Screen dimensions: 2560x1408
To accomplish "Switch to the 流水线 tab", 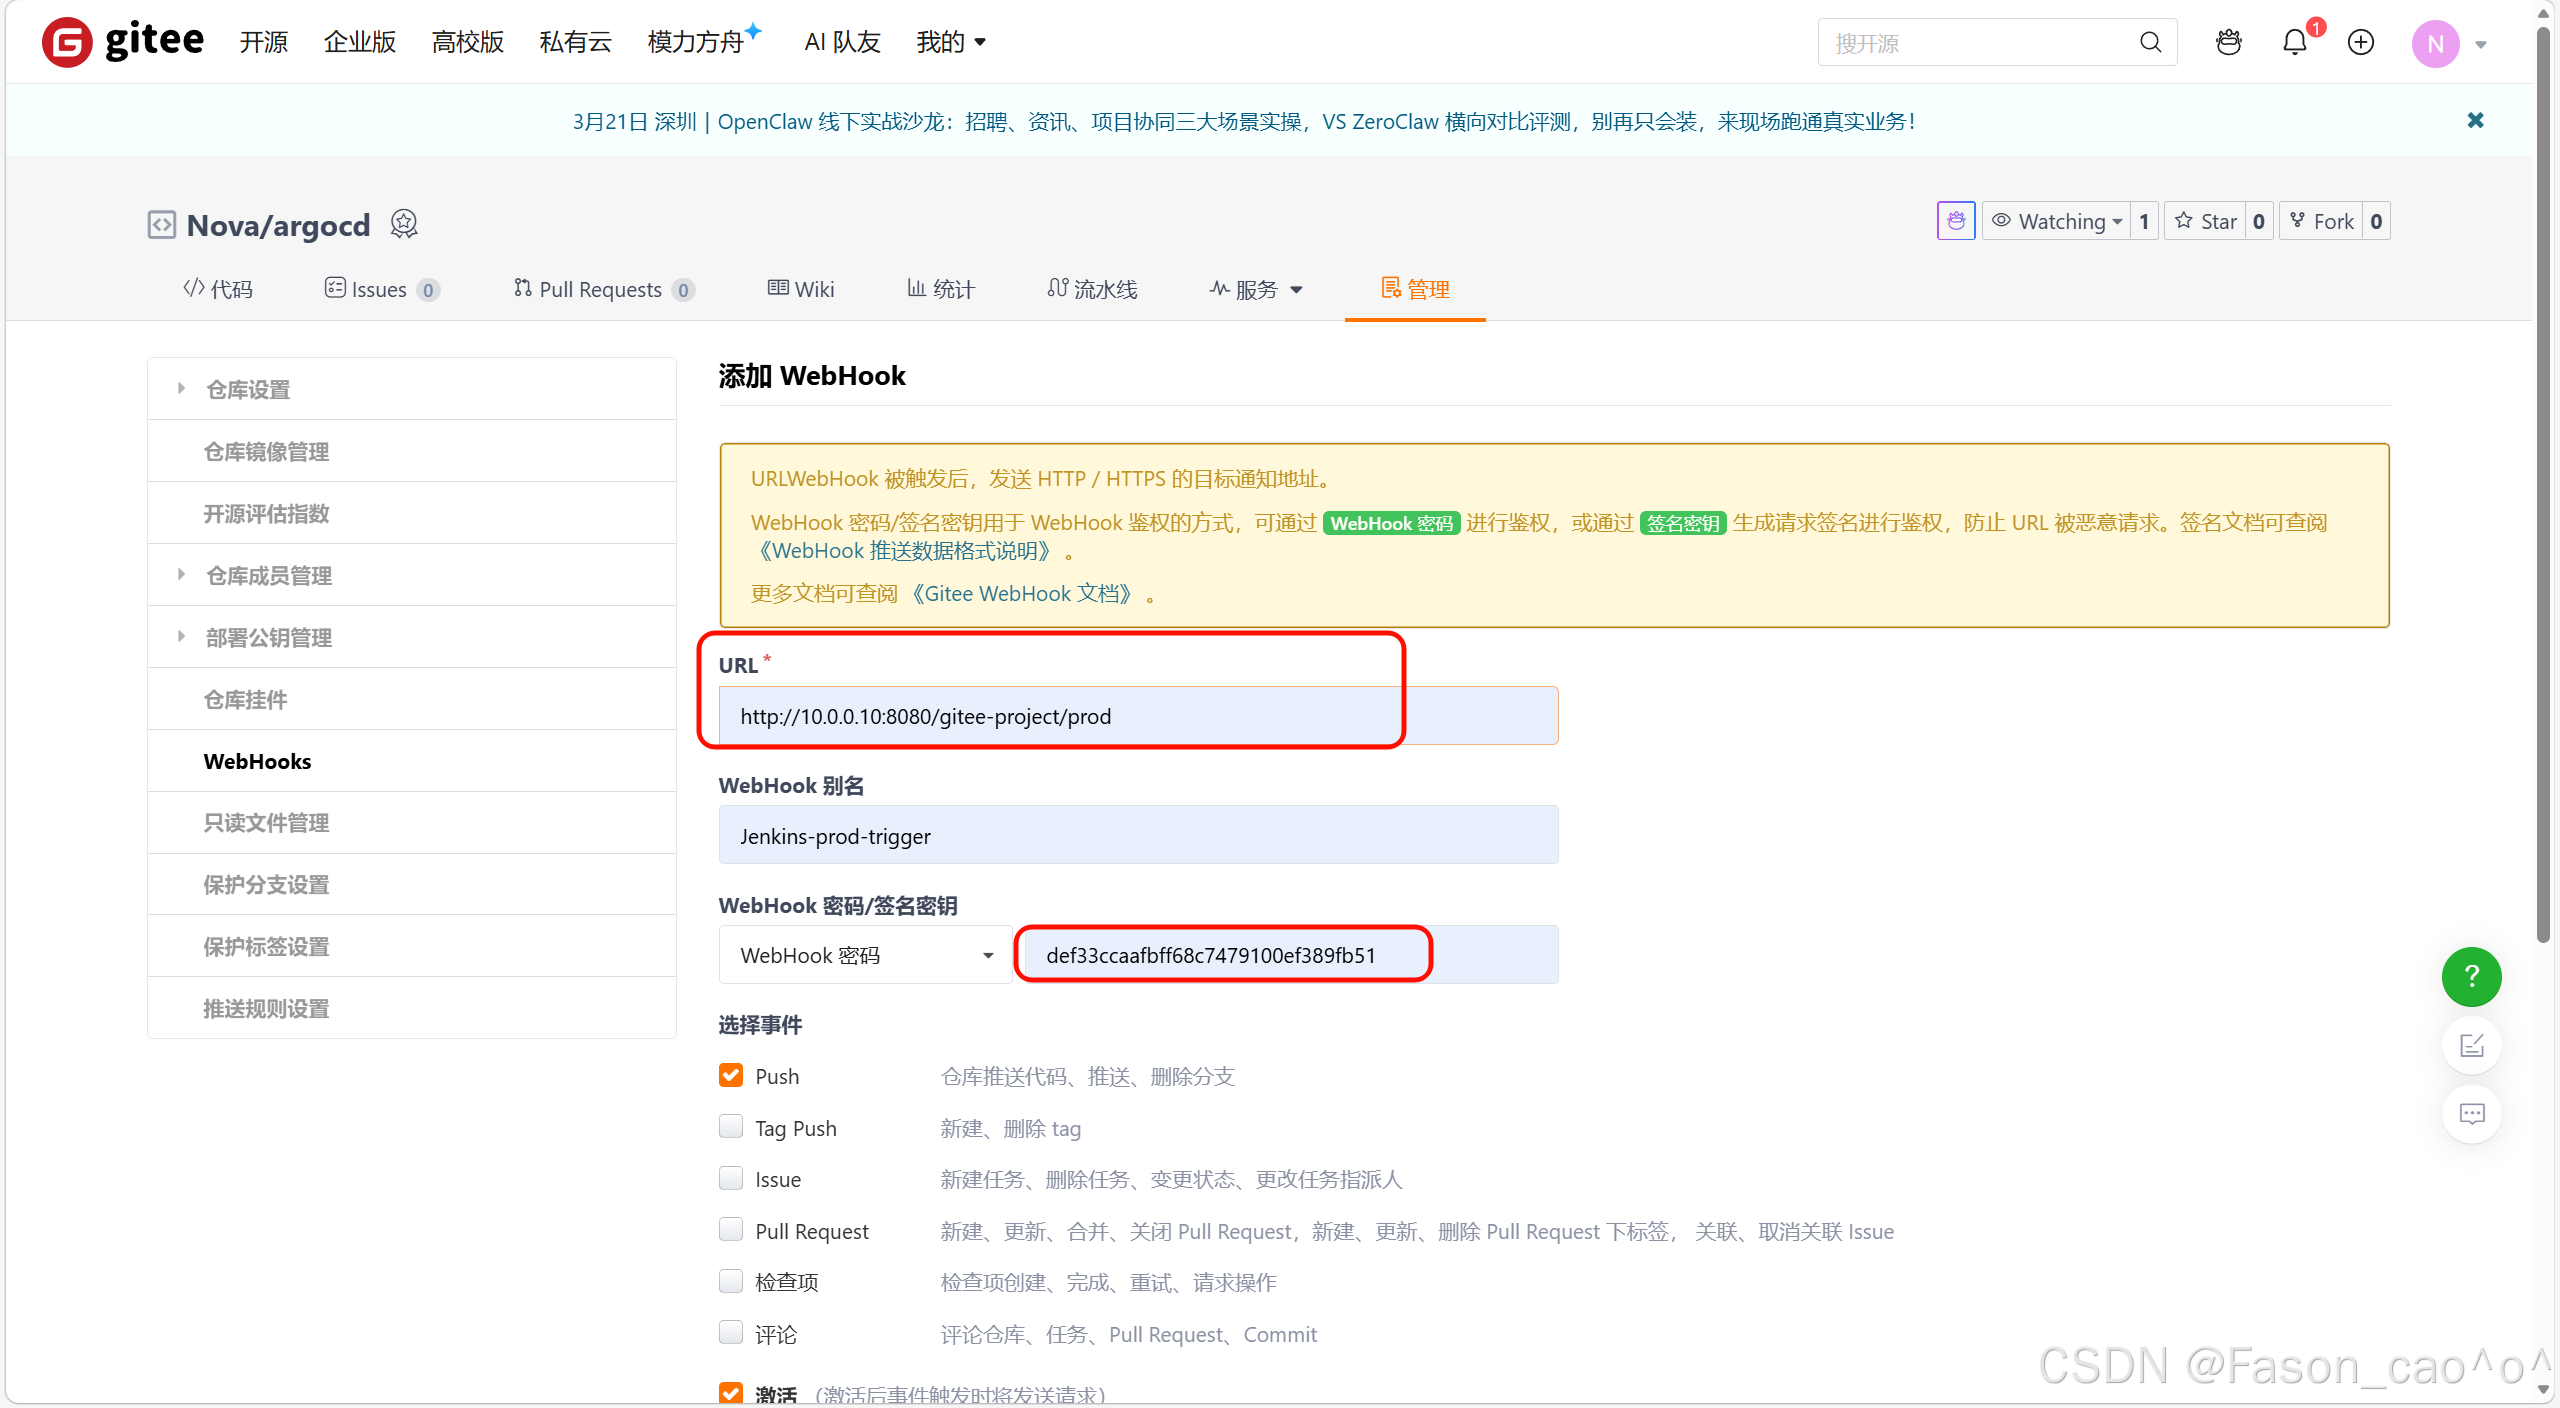I will pos(1093,289).
